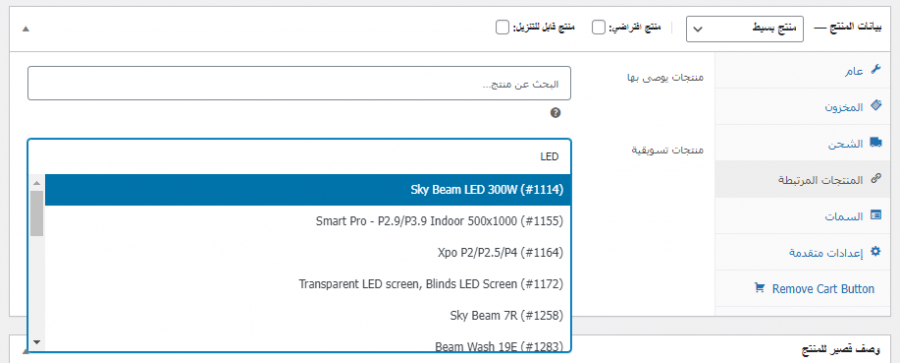This screenshot has height=363, width=900.
Task: Click the inventory tag icon beside المخزون
Action: 875,106
